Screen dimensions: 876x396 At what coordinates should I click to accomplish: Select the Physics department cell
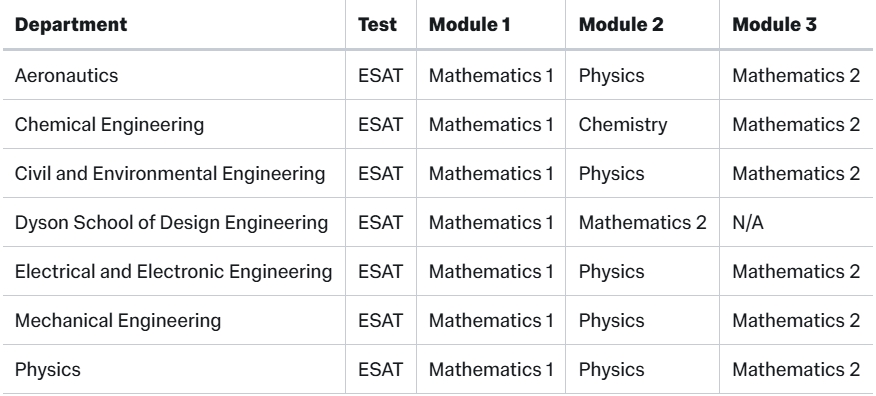(47, 370)
